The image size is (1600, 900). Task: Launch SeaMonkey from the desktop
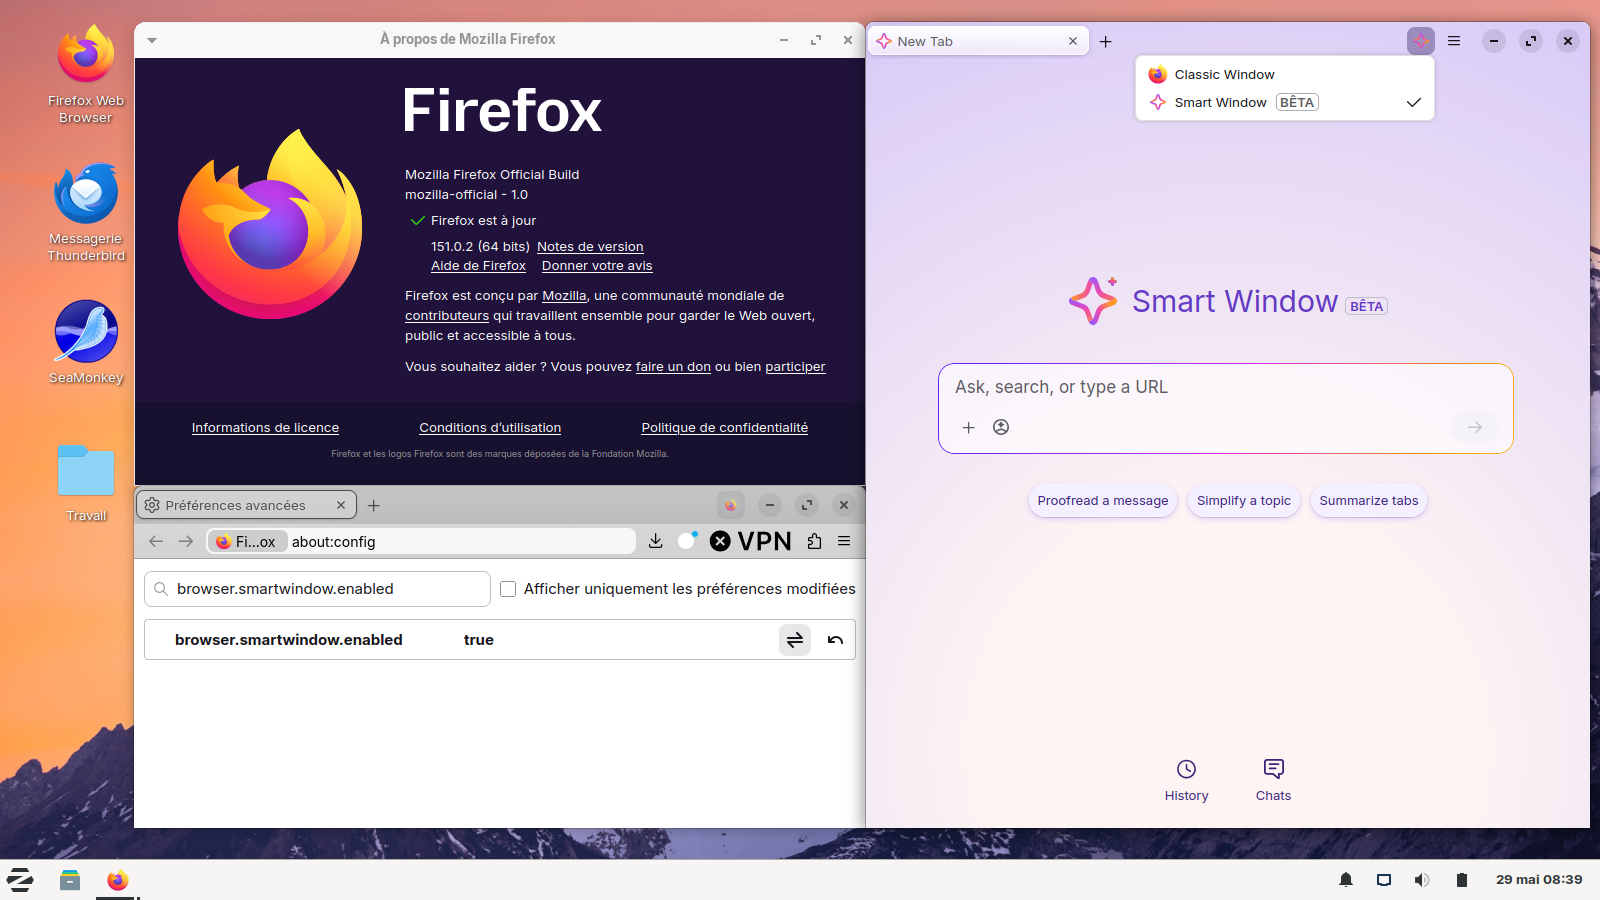tap(86, 342)
